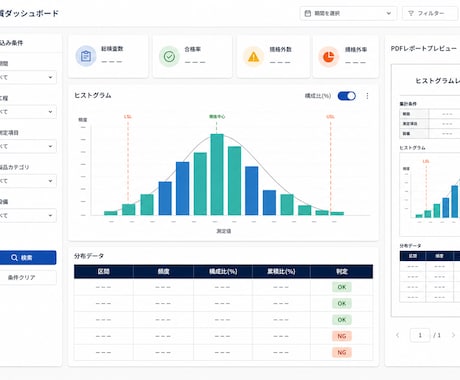Click the clear conditions button

click(x=27, y=277)
